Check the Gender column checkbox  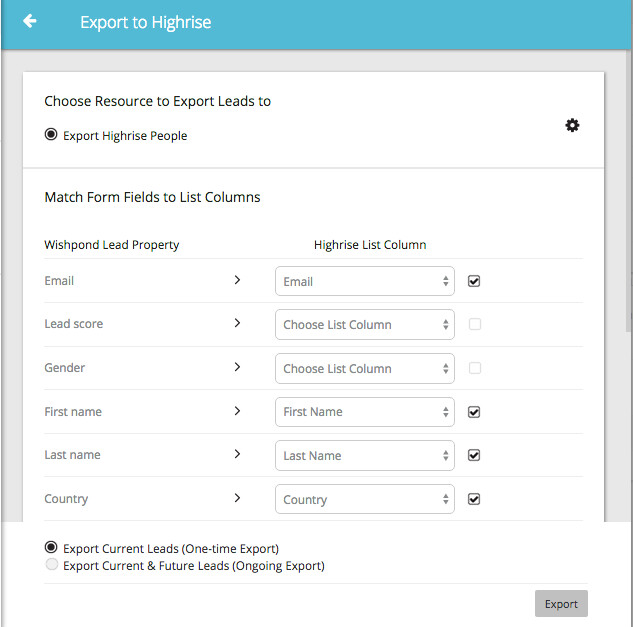click(x=475, y=368)
